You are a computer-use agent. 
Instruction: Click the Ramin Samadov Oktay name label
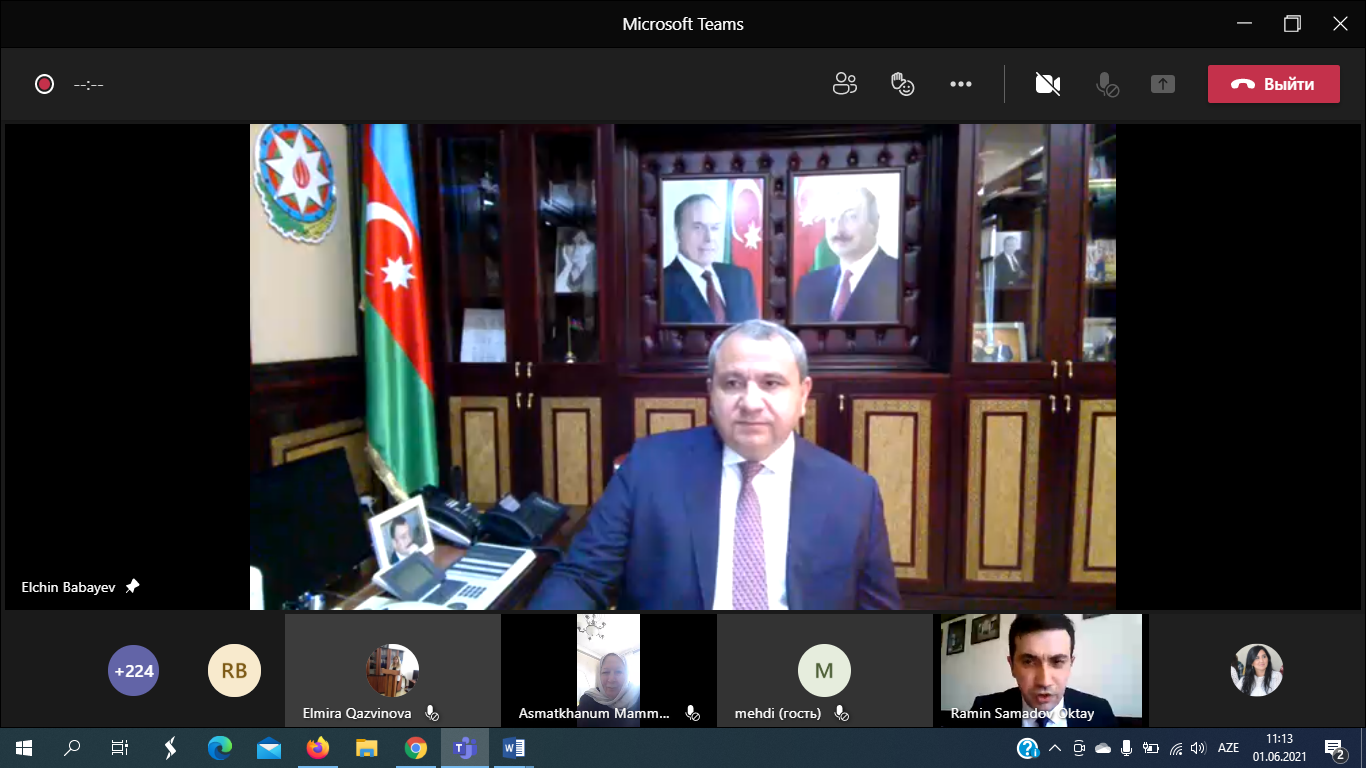tap(1022, 714)
